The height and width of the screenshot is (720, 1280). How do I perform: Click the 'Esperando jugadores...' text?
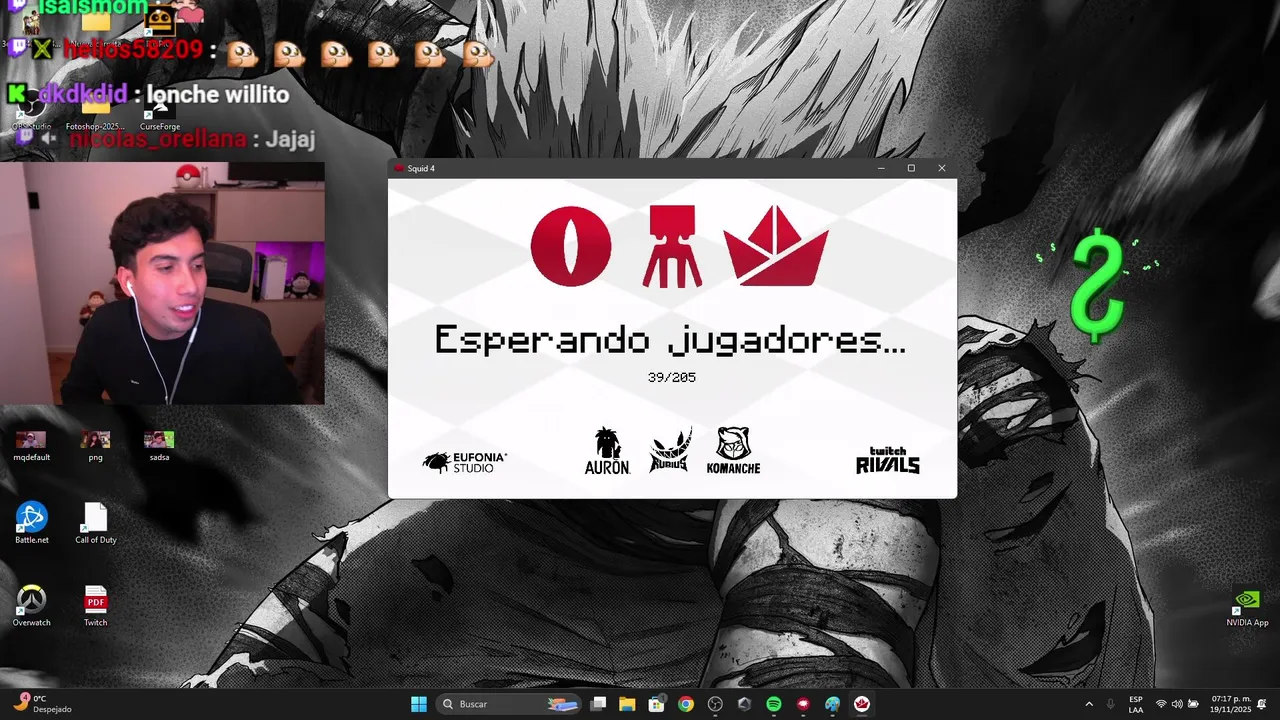[x=670, y=340]
